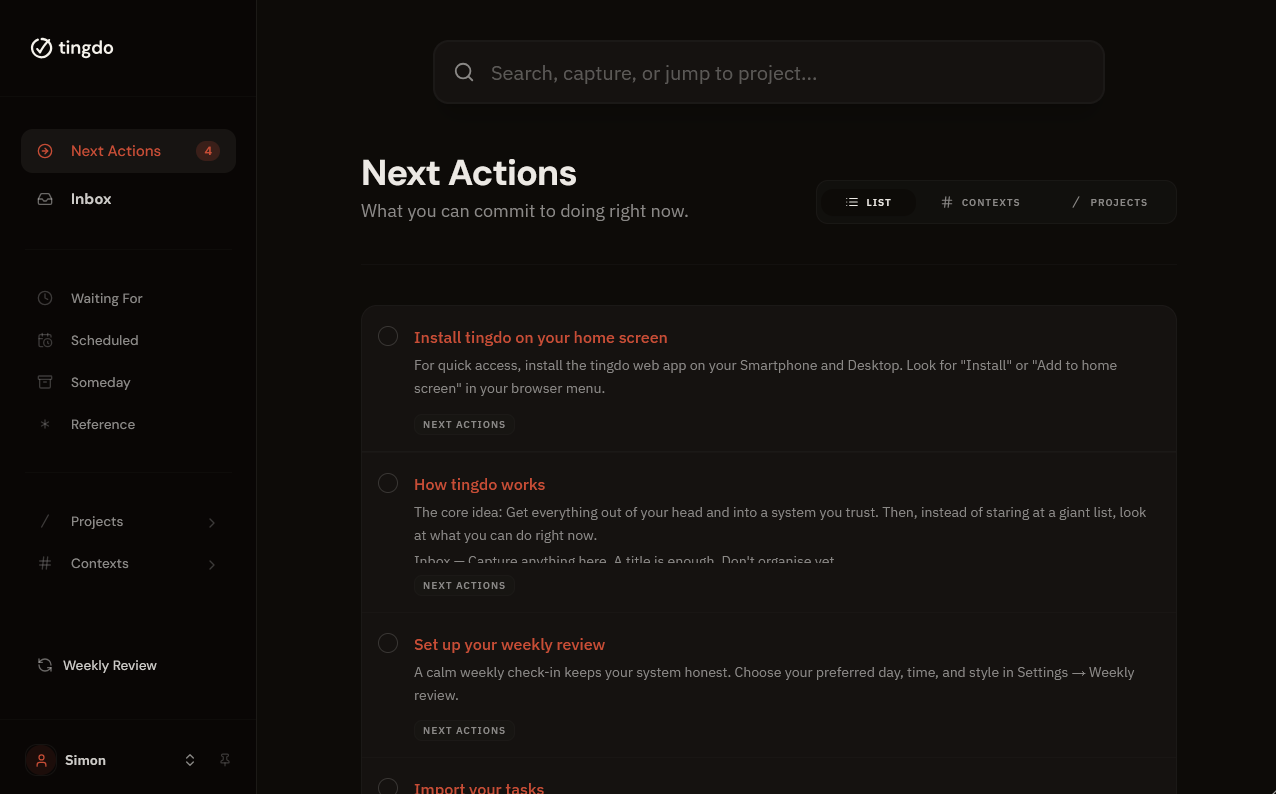The height and width of the screenshot is (794, 1276).
Task: Pin the sidebar using the pin icon
Action: 225,760
